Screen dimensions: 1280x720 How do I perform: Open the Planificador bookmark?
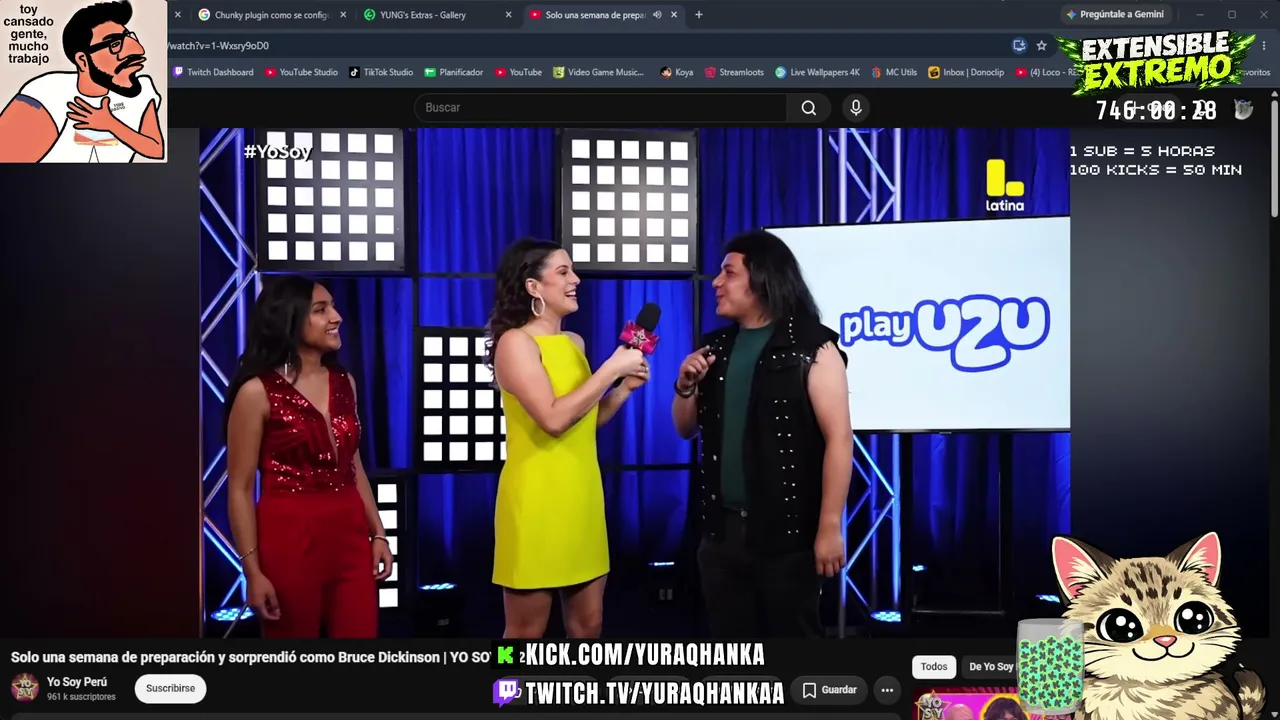click(x=454, y=72)
